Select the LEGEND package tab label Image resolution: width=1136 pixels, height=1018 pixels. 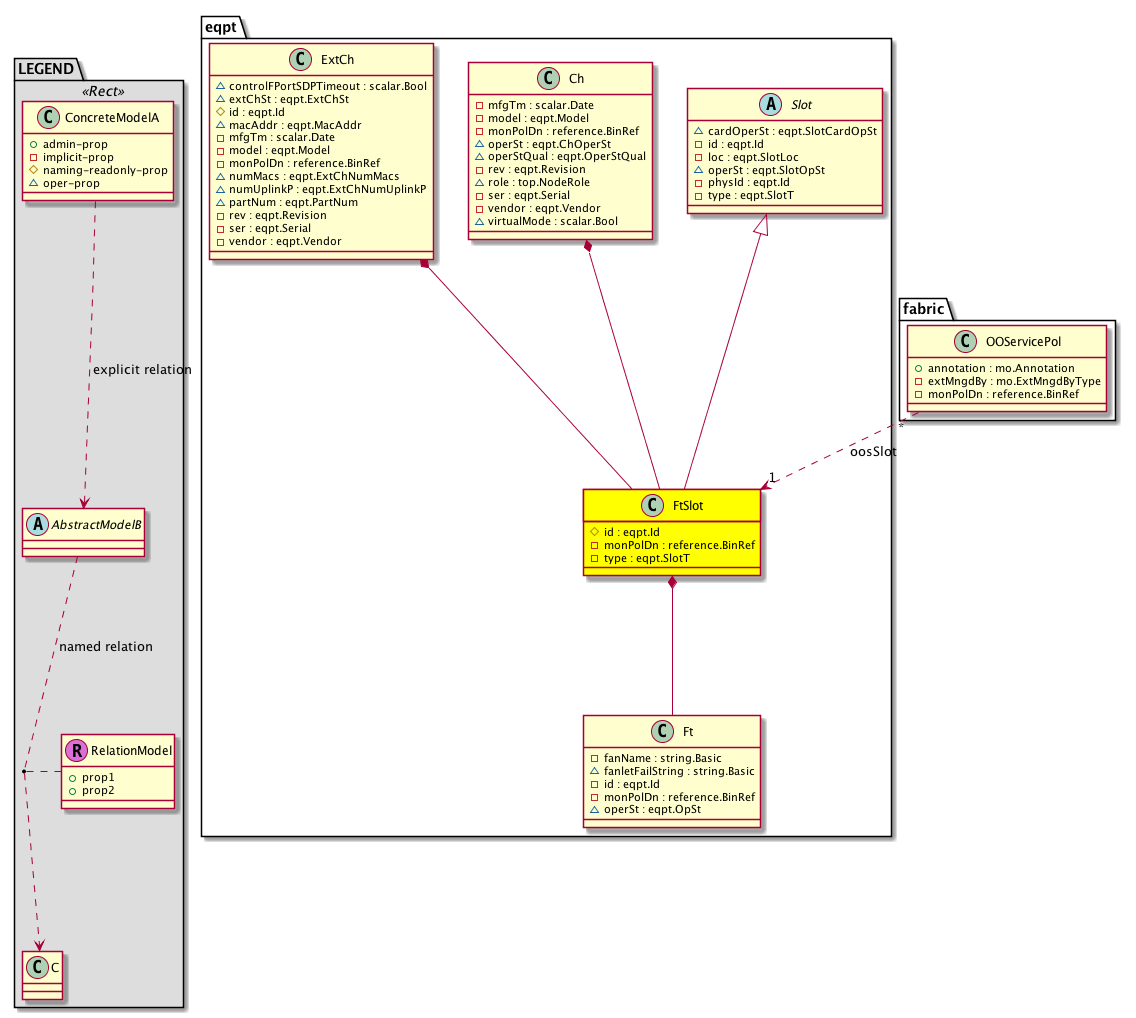coord(46,69)
